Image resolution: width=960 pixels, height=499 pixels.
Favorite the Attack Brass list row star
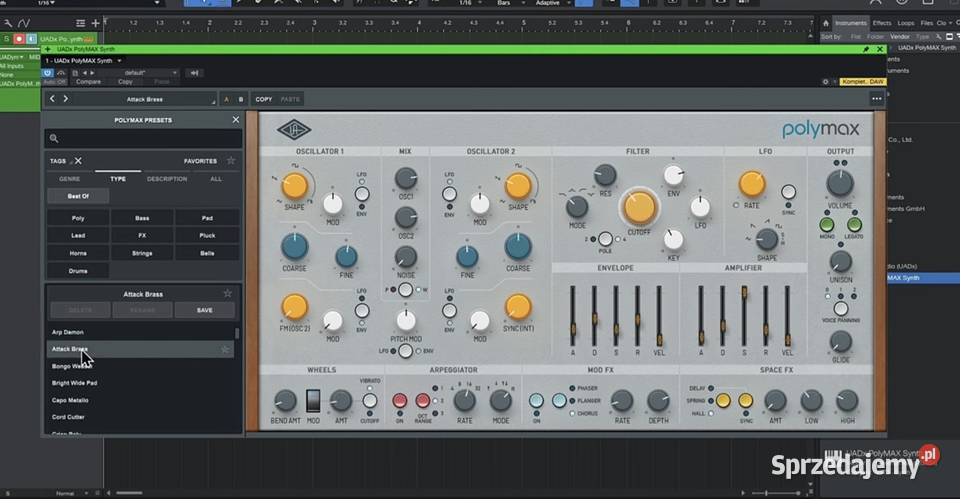coord(225,350)
